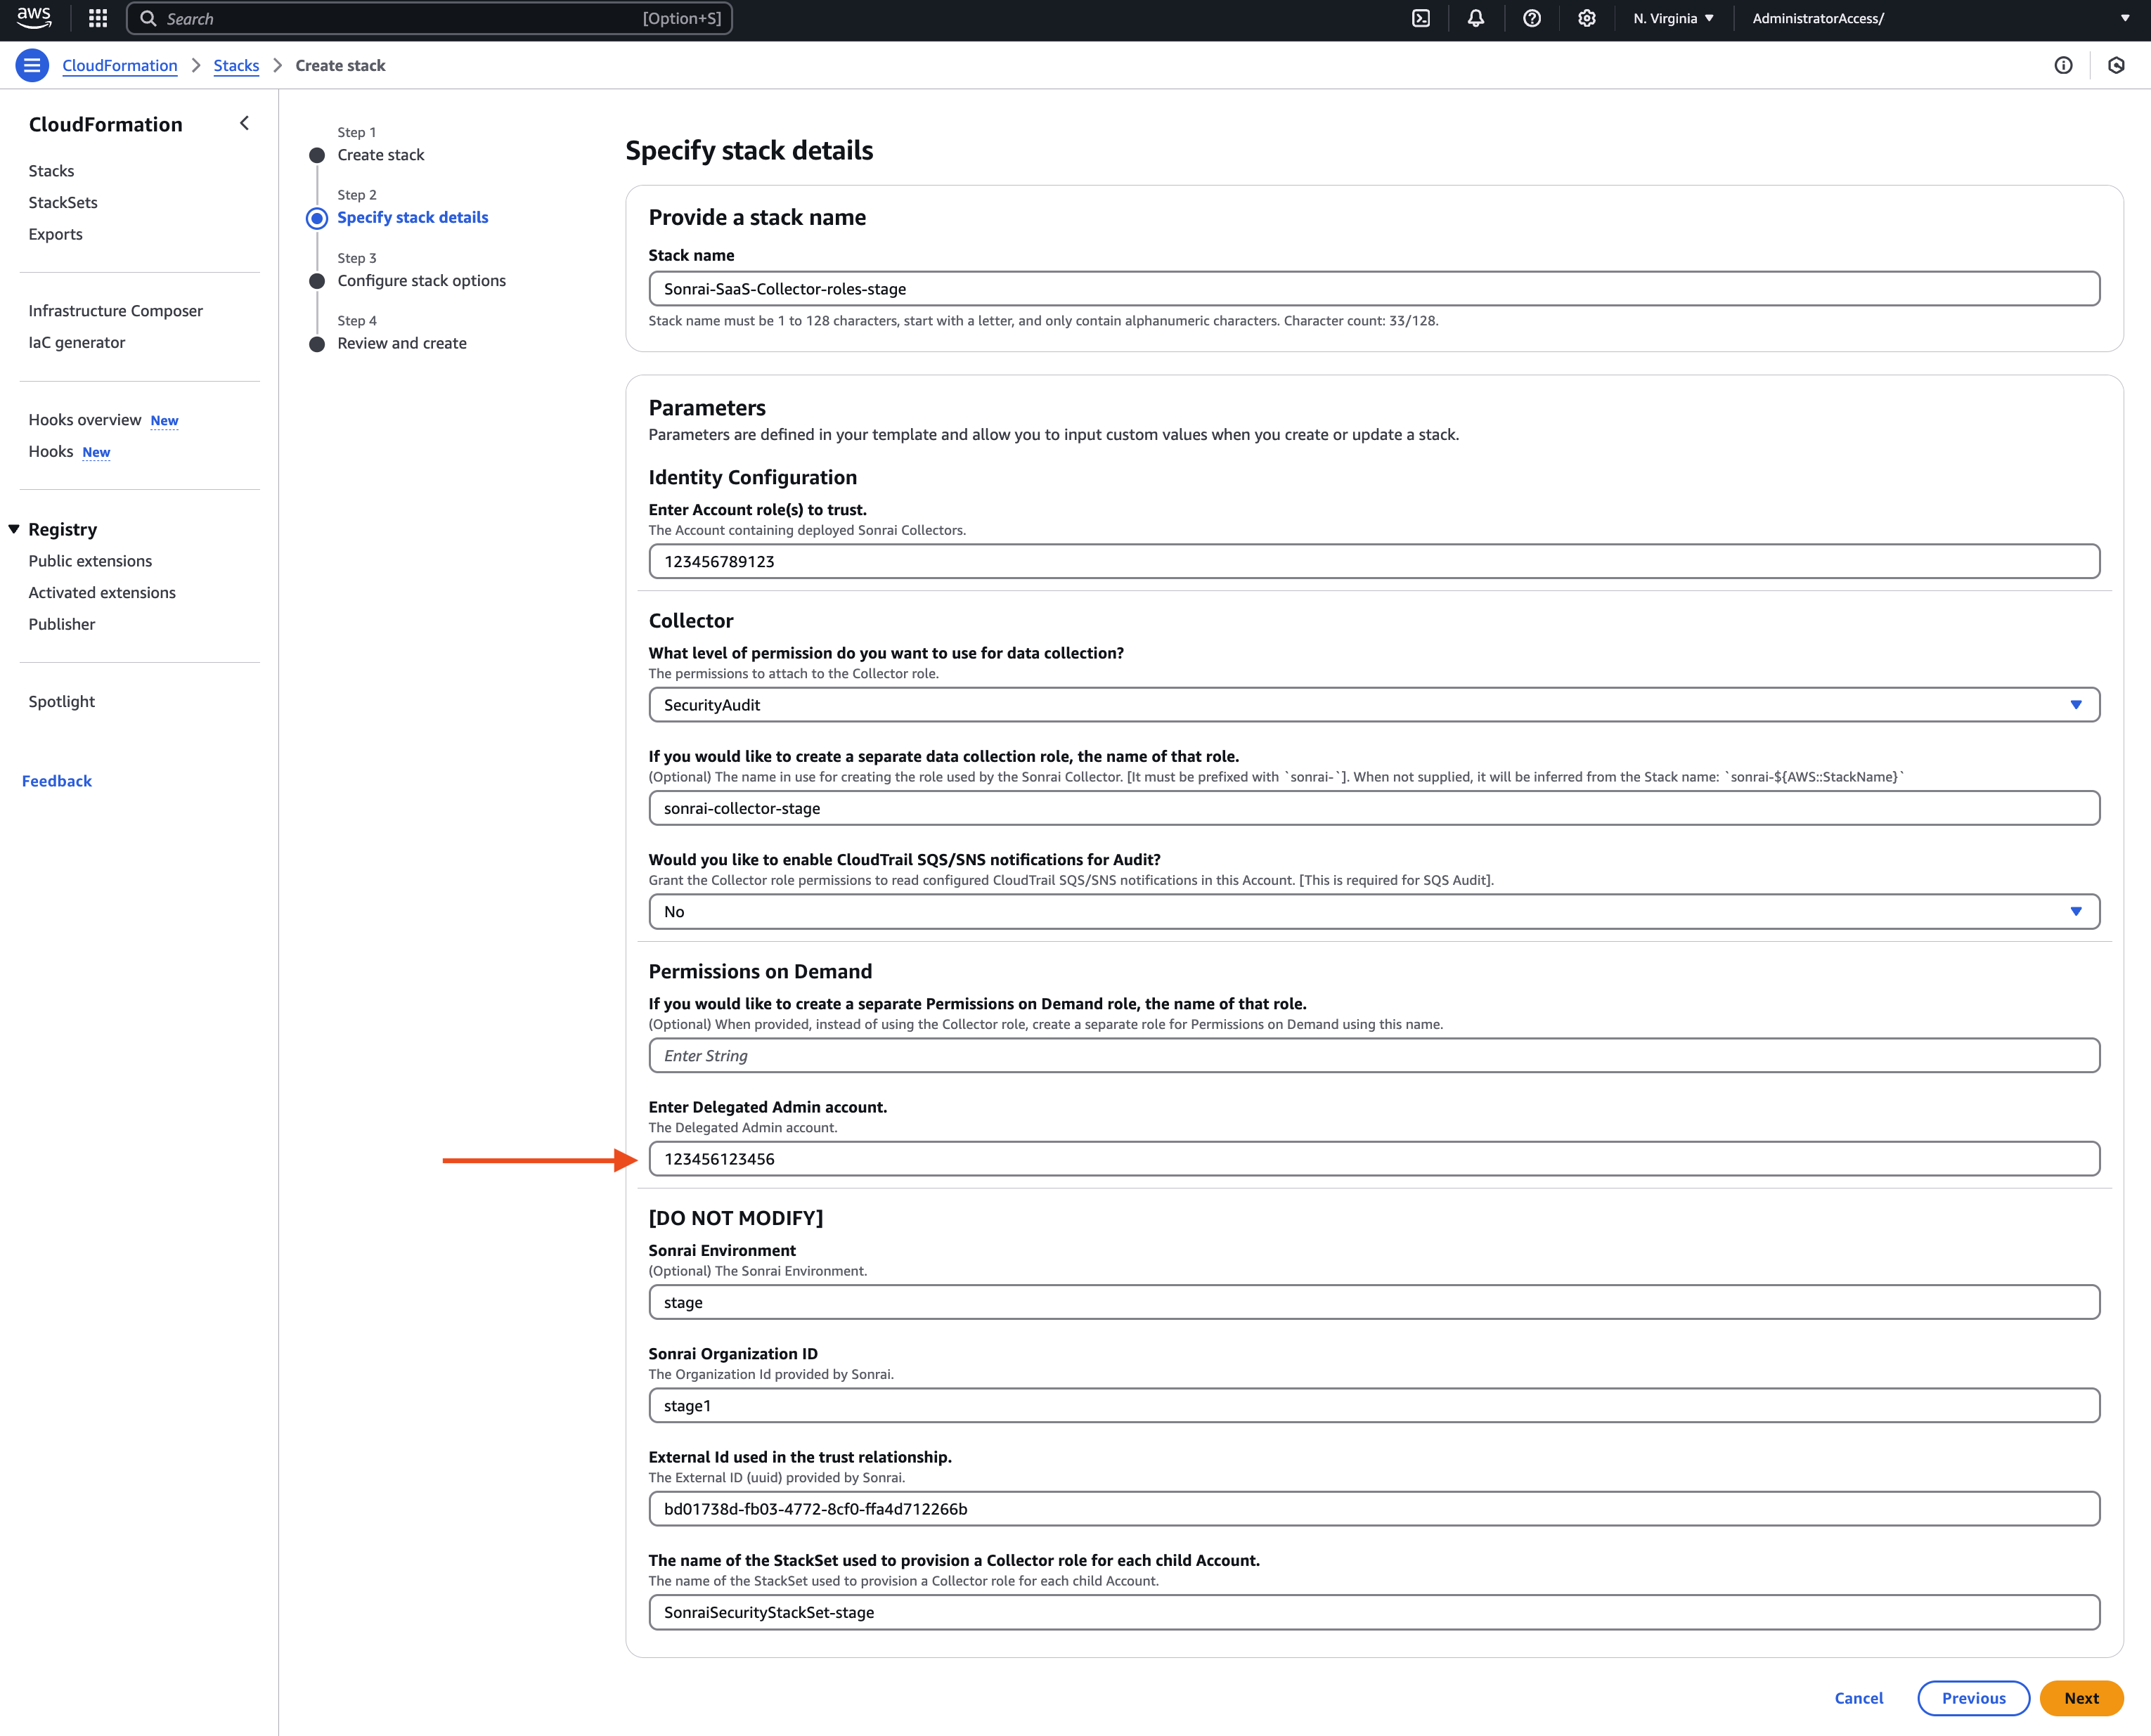Image resolution: width=2151 pixels, height=1736 pixels.
Task: Open the help question mark icon
Action: 1532,18
